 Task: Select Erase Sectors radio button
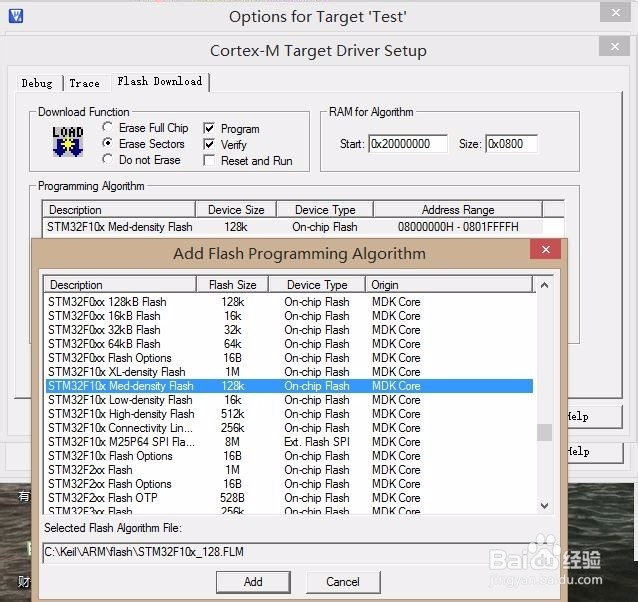coord(107,143)
